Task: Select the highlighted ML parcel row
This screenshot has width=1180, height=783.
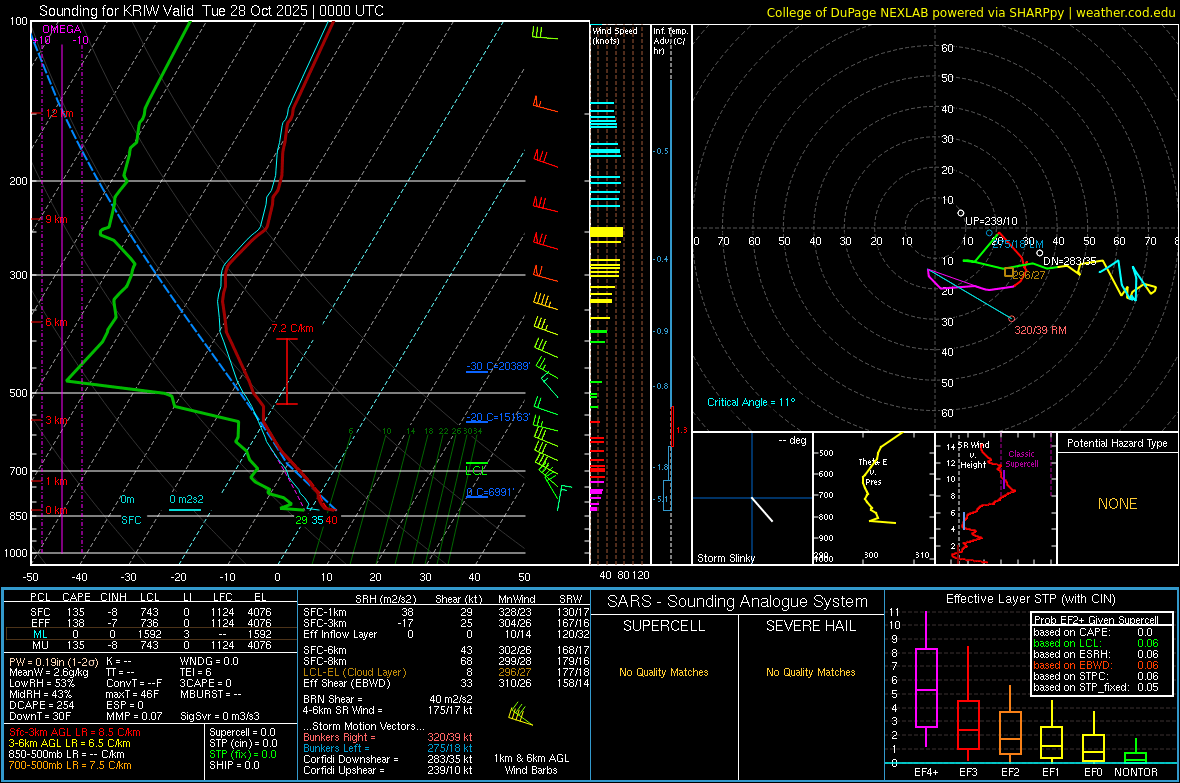Action: tap(151, 634)
